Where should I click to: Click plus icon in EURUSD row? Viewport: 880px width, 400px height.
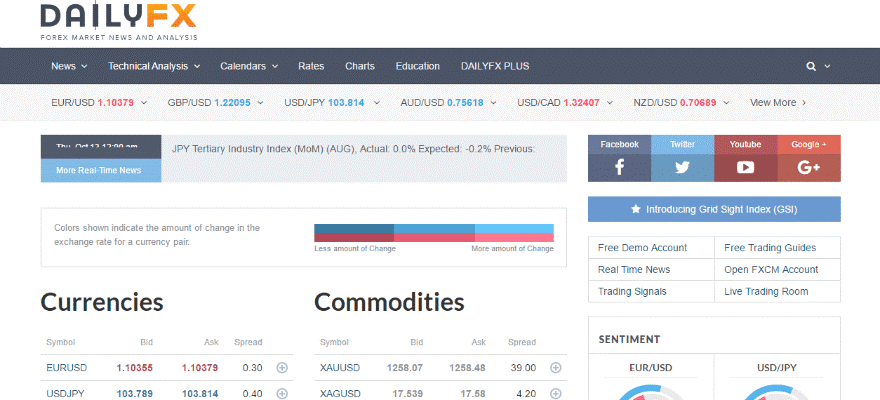282,368
